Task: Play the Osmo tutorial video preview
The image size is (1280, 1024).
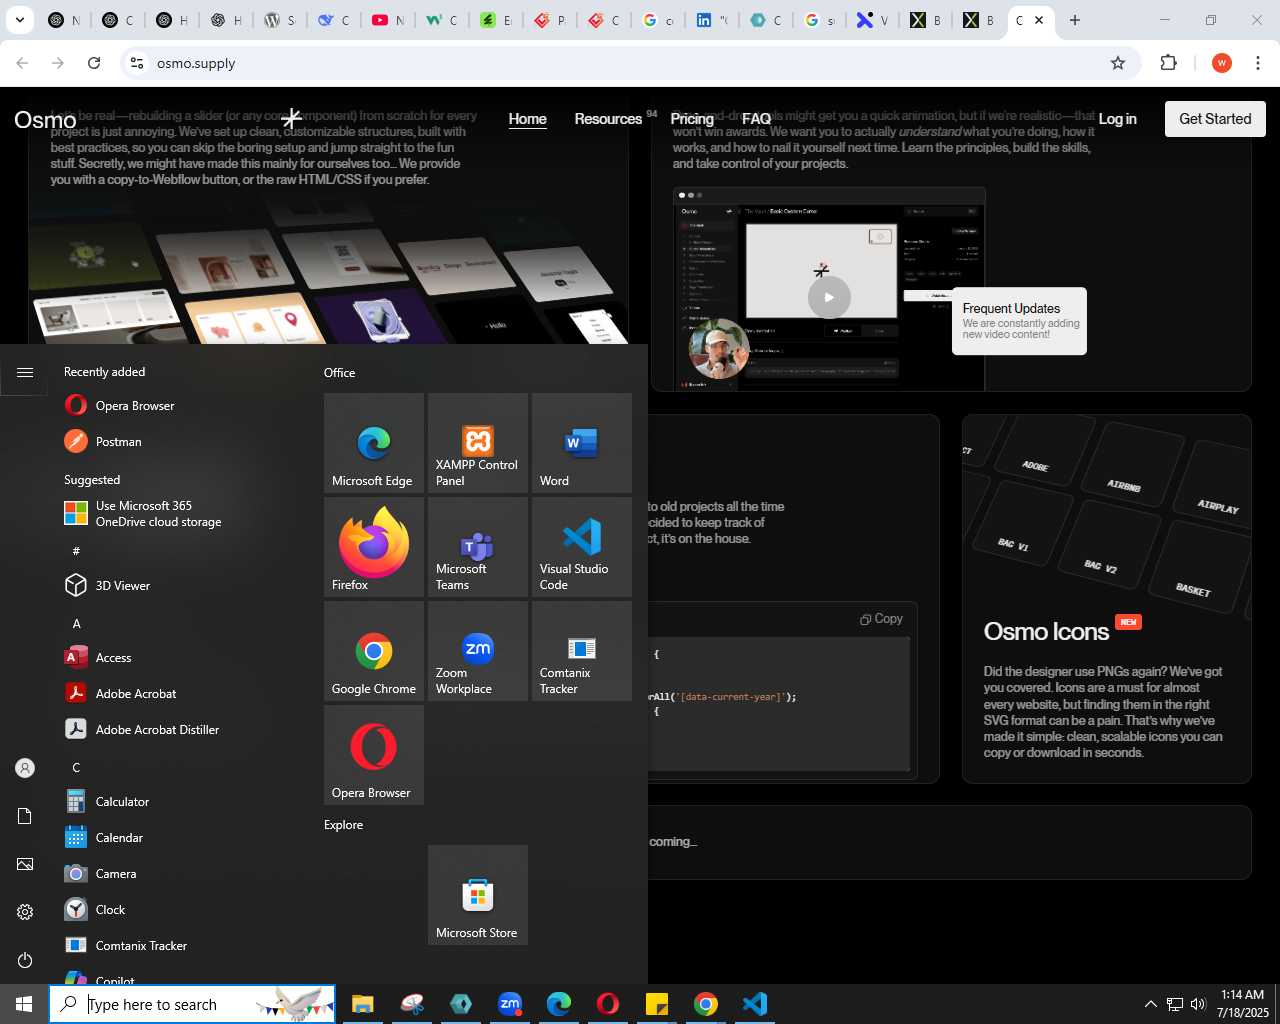Action: pos(829,297)
